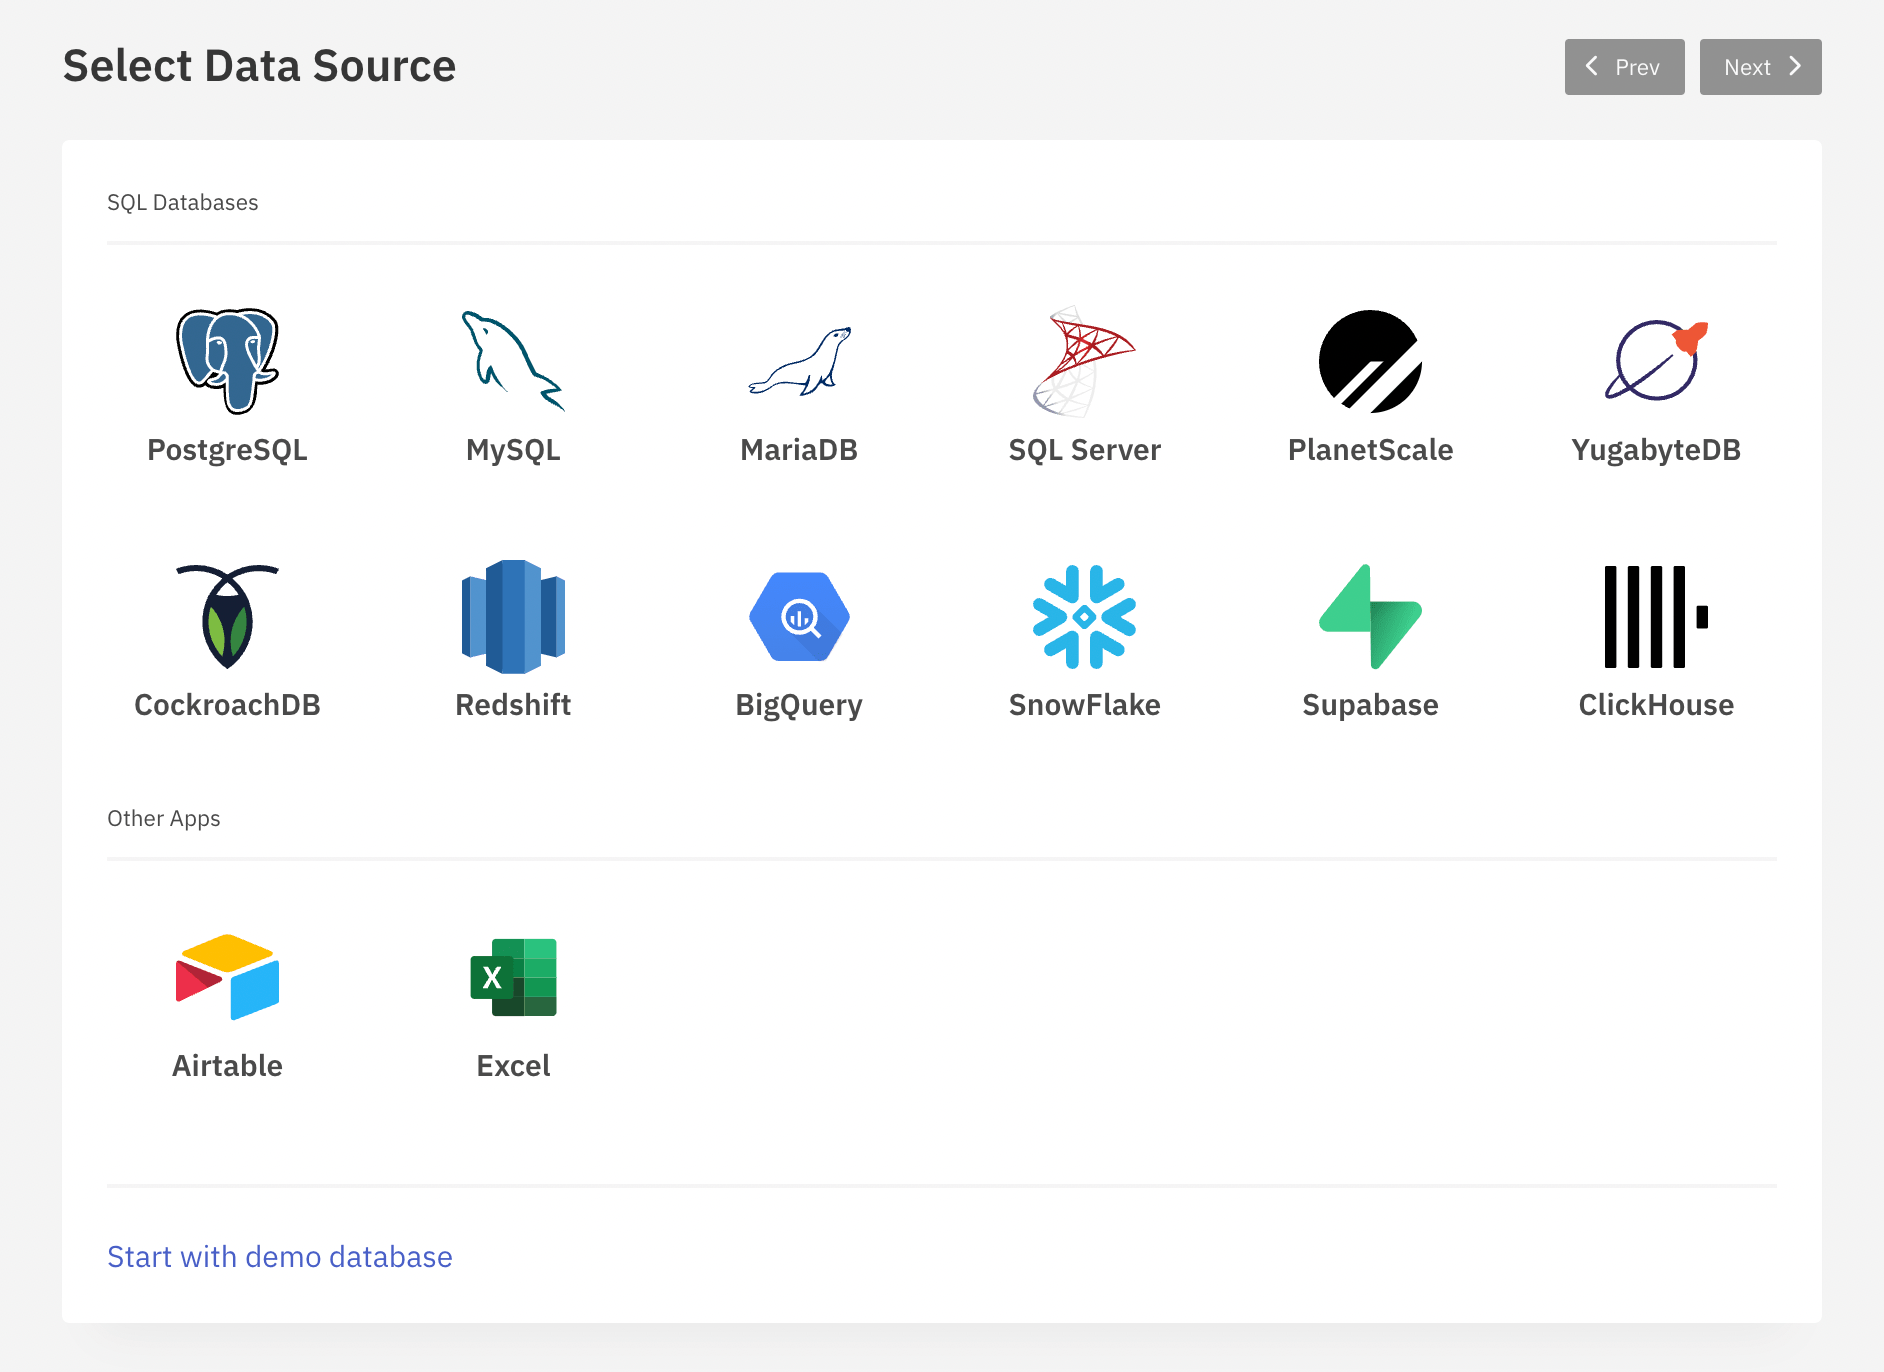Viewport: 1884px width, 1372px height.
Task: Select the ClickHouse bars logo
Action: click(1656, 616)
